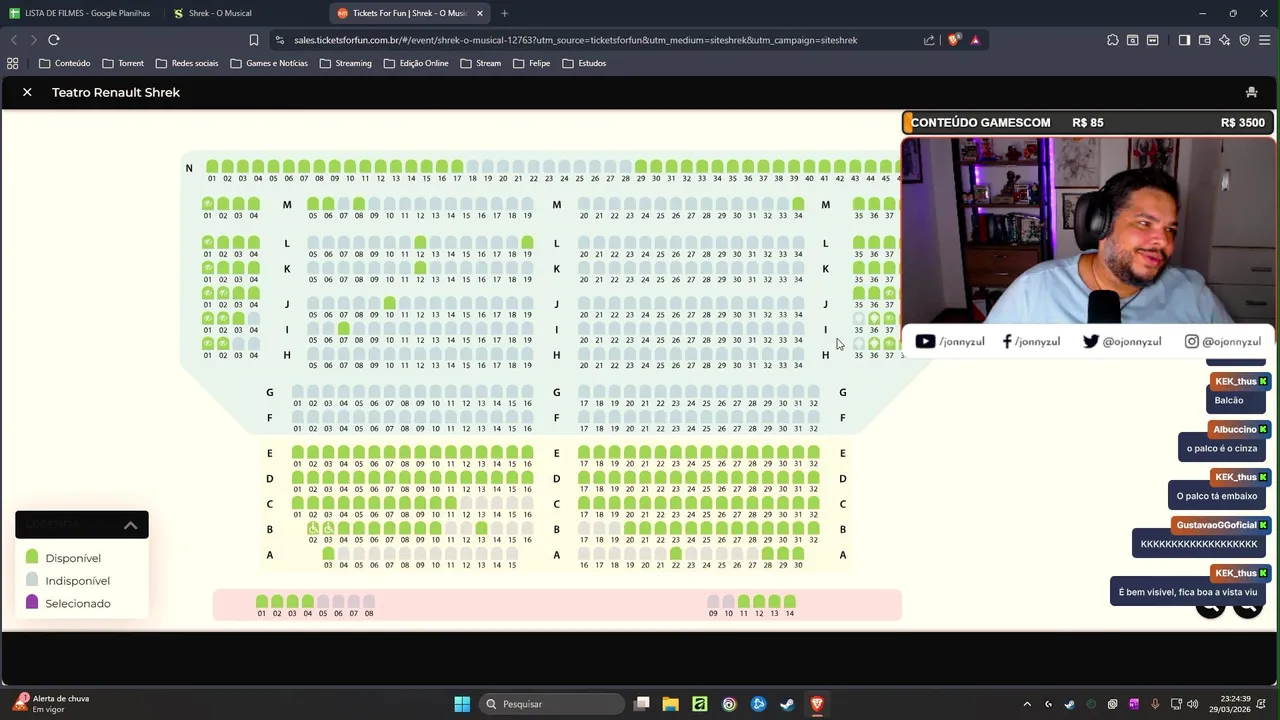Image resolution: width=1280 pixels, height=720 pixels.
Task: Open the Brave VPN shield icon
Action: pyautogui.click(x=1245, y=40)
